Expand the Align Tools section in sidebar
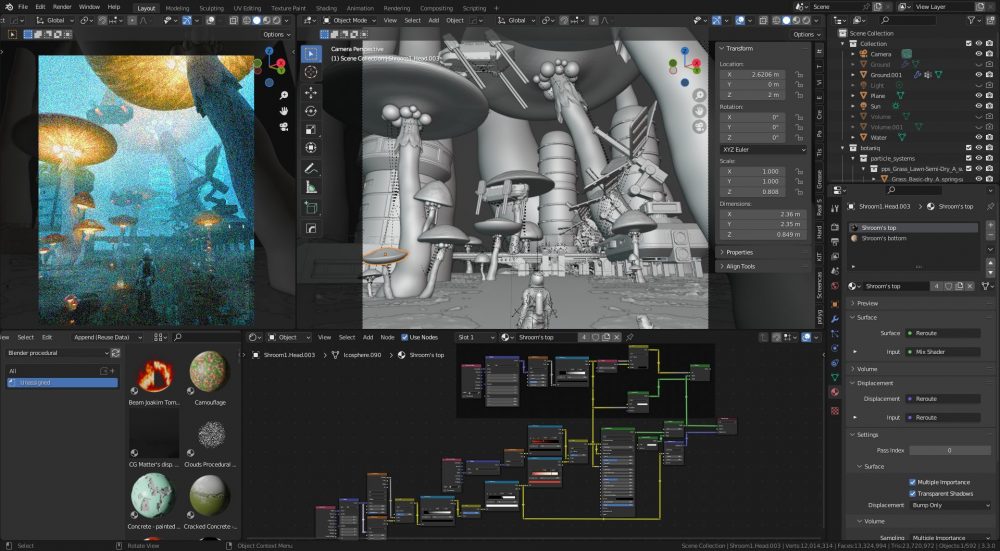Image resolution: width=1000 pixels, height=551 pixels. 762,267
